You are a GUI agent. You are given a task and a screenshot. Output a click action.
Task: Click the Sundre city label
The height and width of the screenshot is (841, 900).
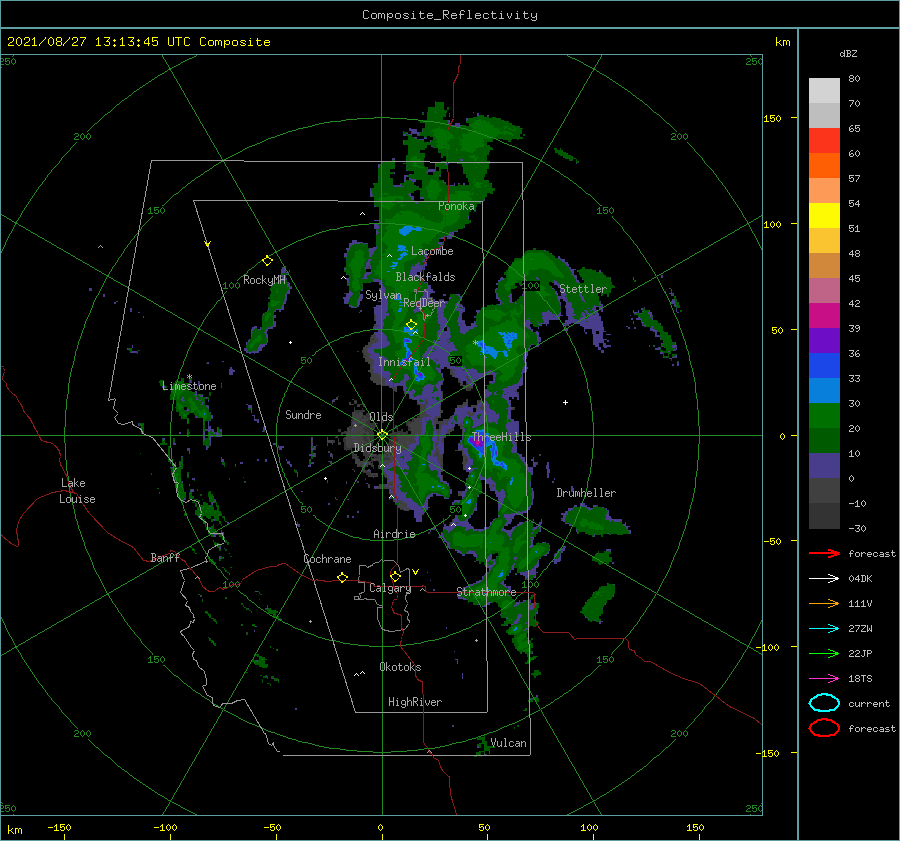tap(303, 414)
